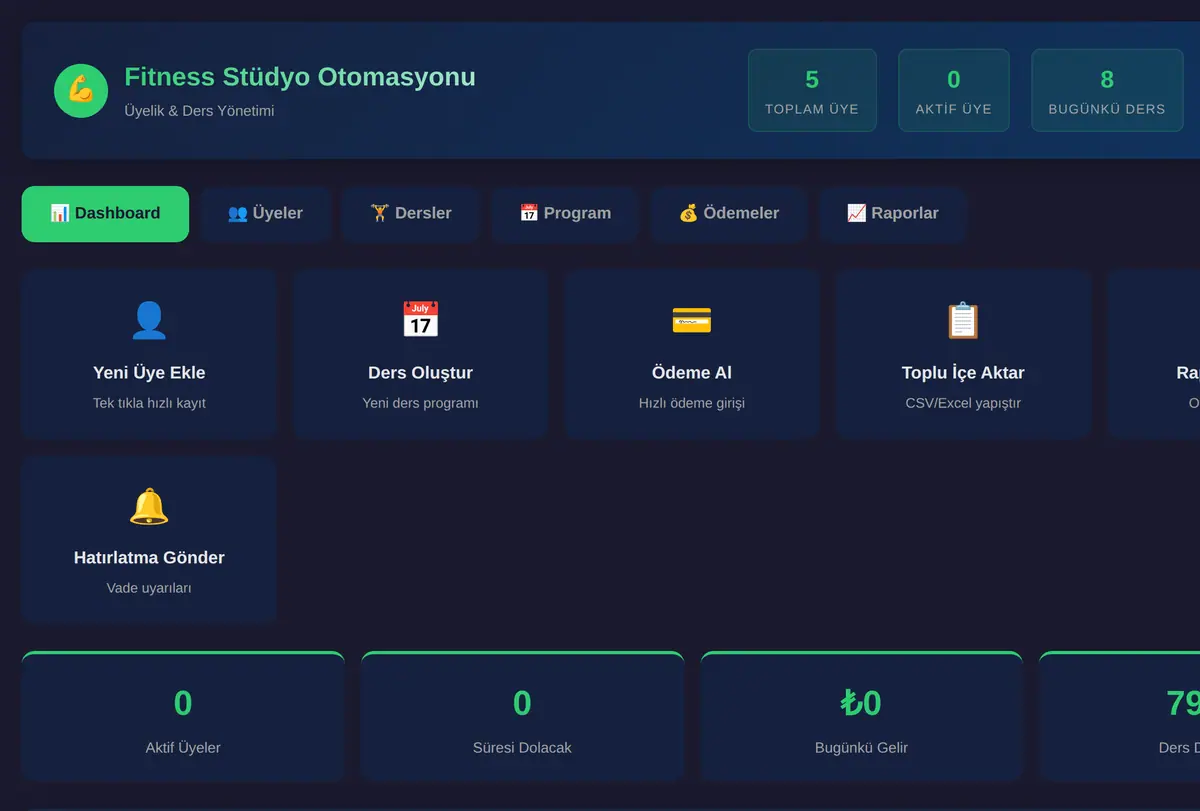The image size is (1200, 811).
Task: Click the Üyelik & Ders Yönetimi subtitle
Action: [199, 111]
